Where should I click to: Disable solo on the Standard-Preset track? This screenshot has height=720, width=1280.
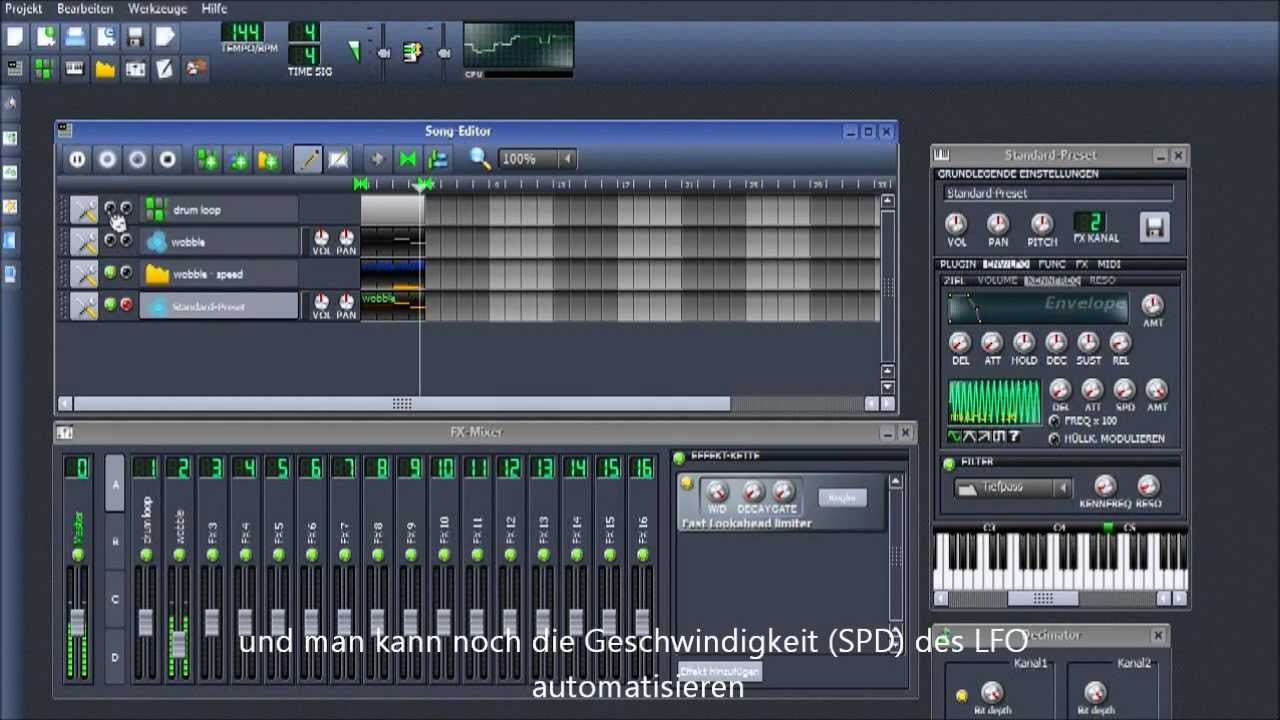click(126, 304)
